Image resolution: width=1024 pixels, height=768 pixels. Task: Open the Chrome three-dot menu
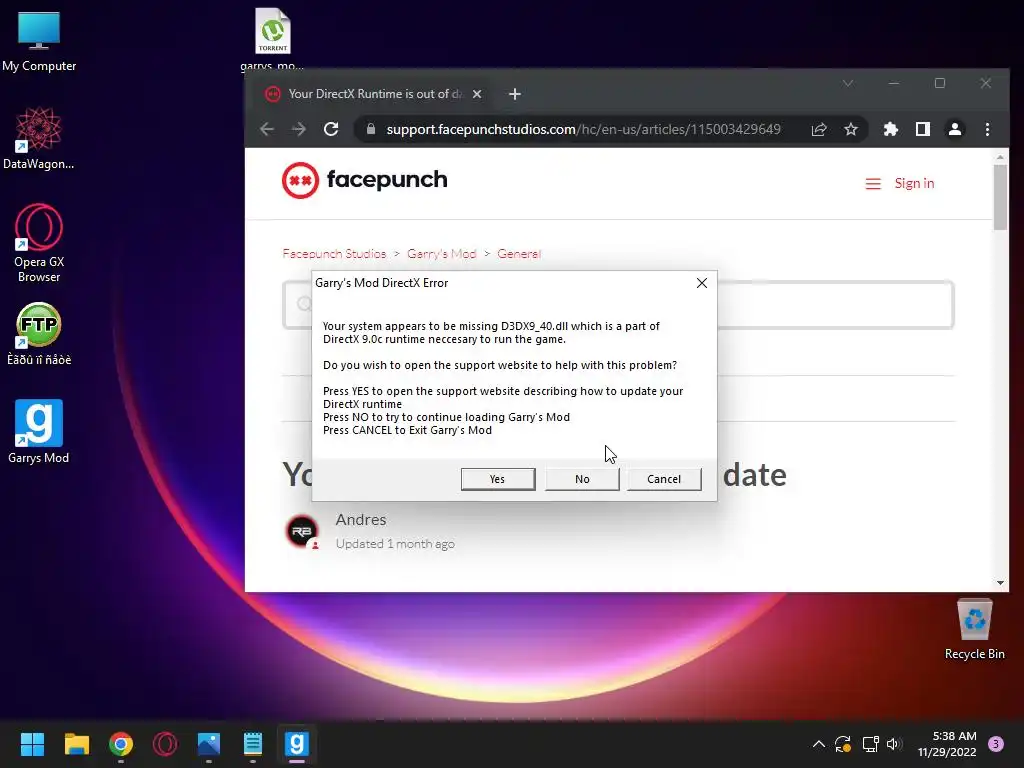(987, 129)
